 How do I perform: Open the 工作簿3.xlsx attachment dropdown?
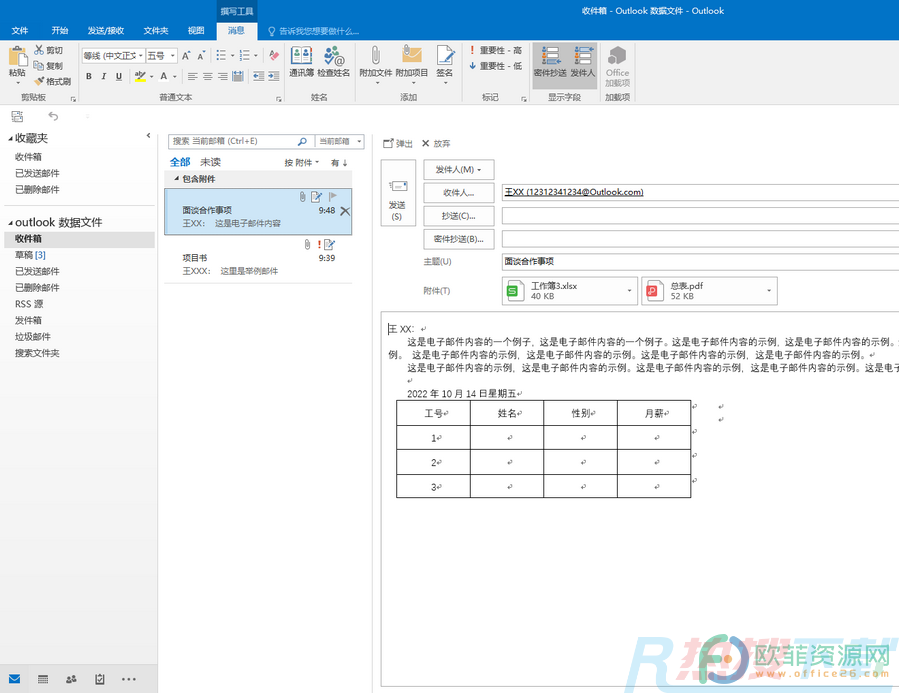click(x=629, y=291)
